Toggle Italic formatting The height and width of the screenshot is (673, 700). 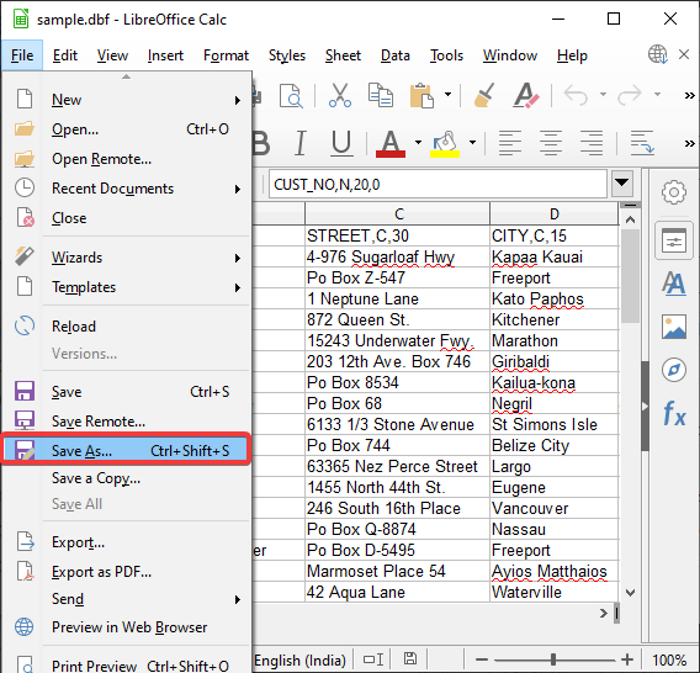point(299,143)
